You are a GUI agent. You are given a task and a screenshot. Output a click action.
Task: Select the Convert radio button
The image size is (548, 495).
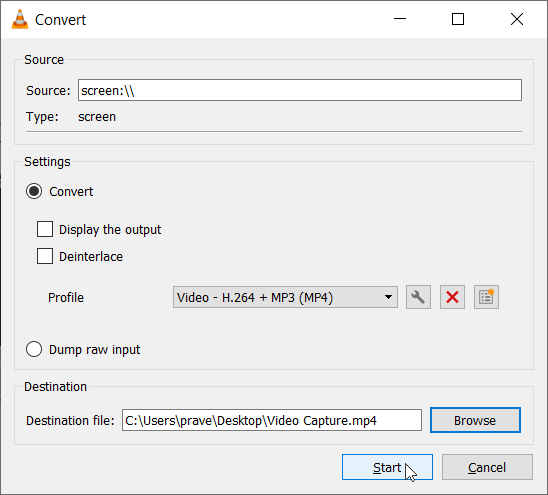pyautogui.click(x=34, y=191)
